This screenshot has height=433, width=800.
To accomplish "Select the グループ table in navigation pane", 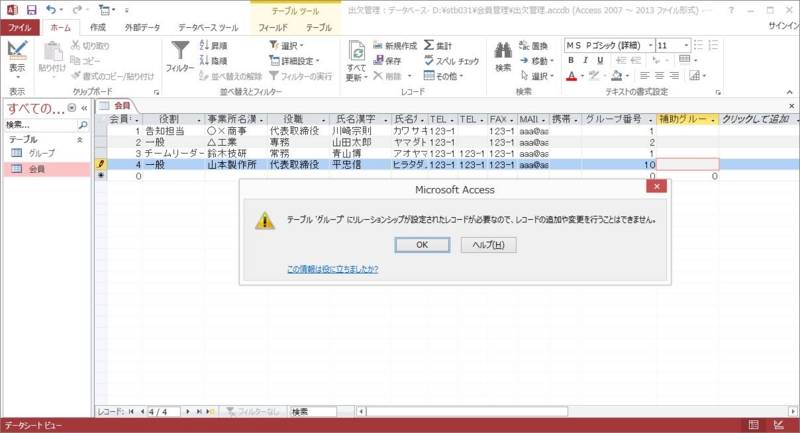I will 46,153.
